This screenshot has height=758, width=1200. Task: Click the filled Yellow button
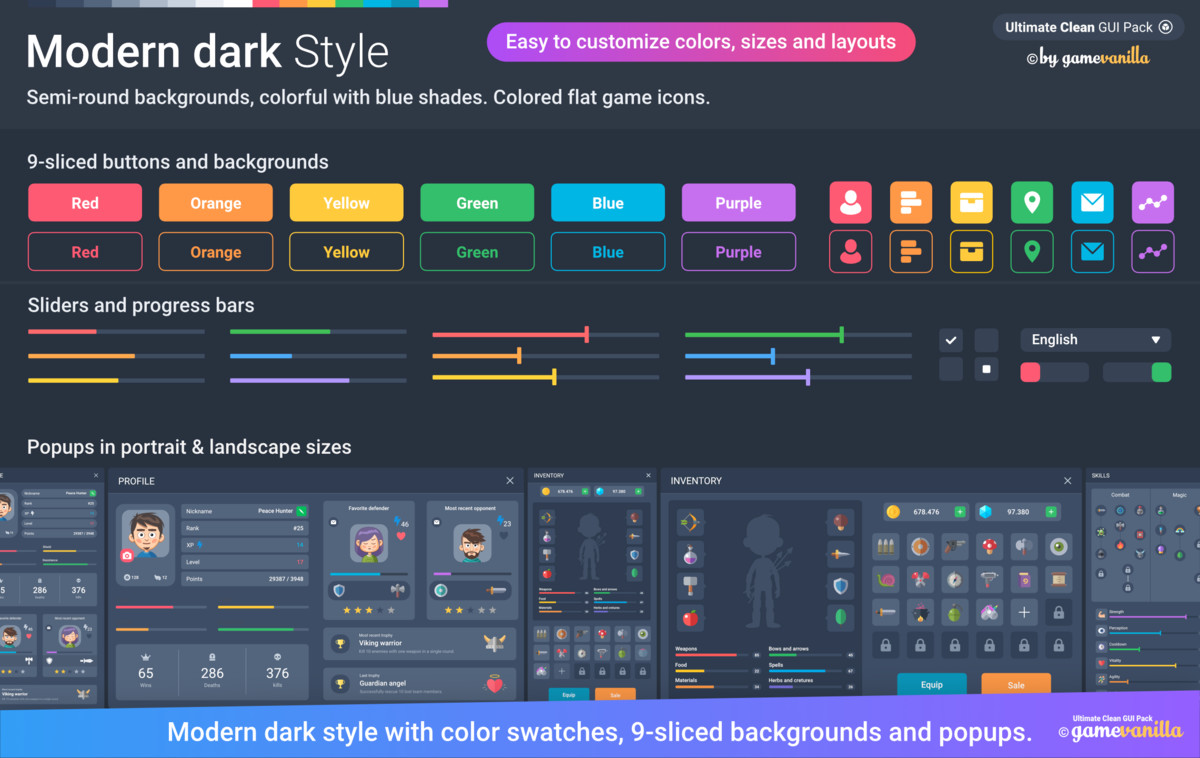click(347, 203)
